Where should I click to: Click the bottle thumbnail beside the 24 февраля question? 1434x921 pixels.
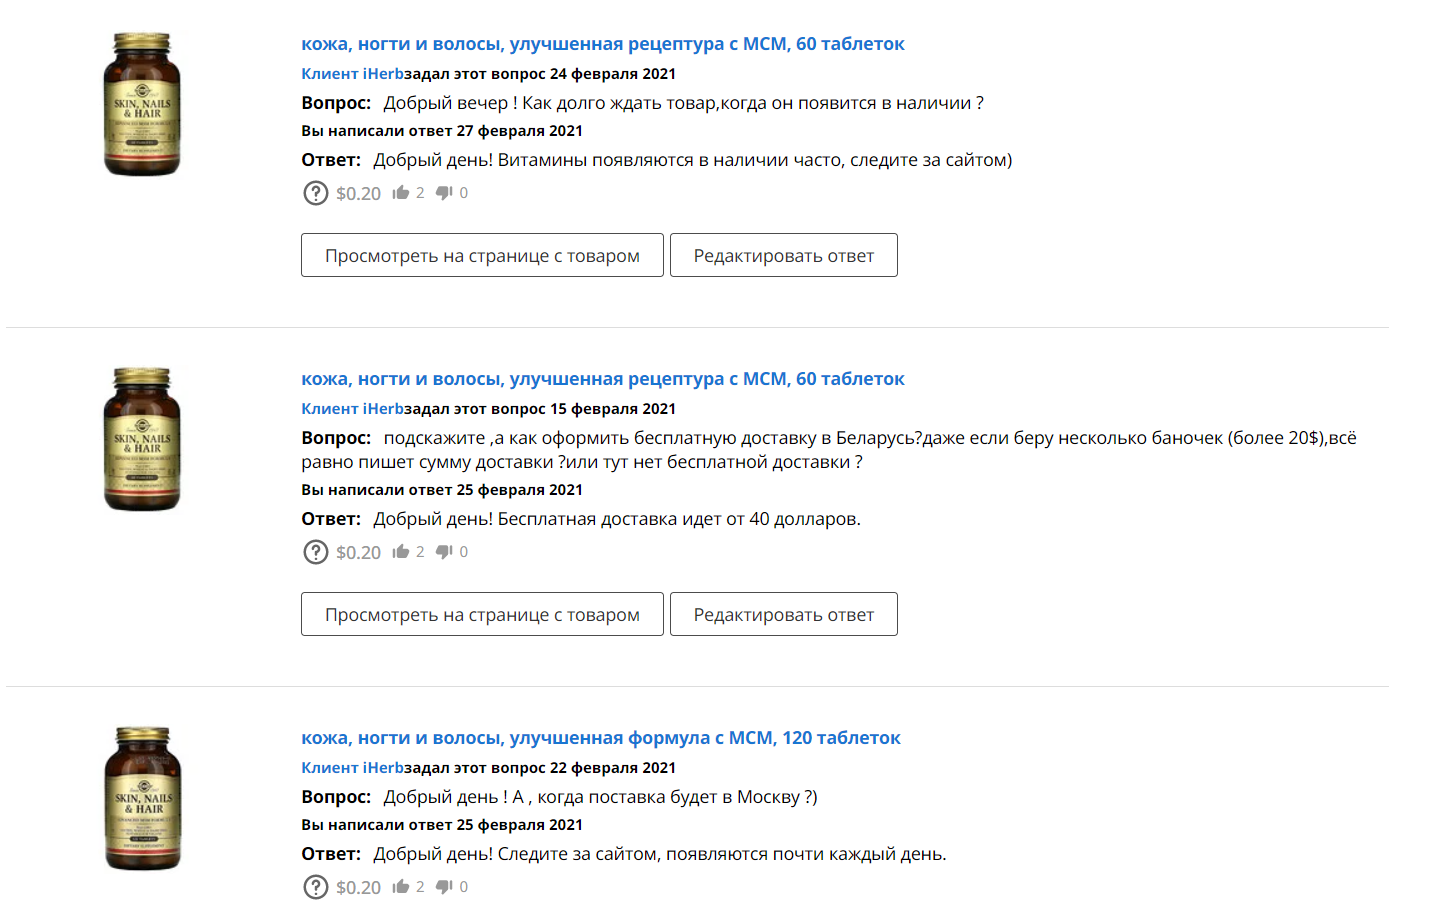click(142, 104)
